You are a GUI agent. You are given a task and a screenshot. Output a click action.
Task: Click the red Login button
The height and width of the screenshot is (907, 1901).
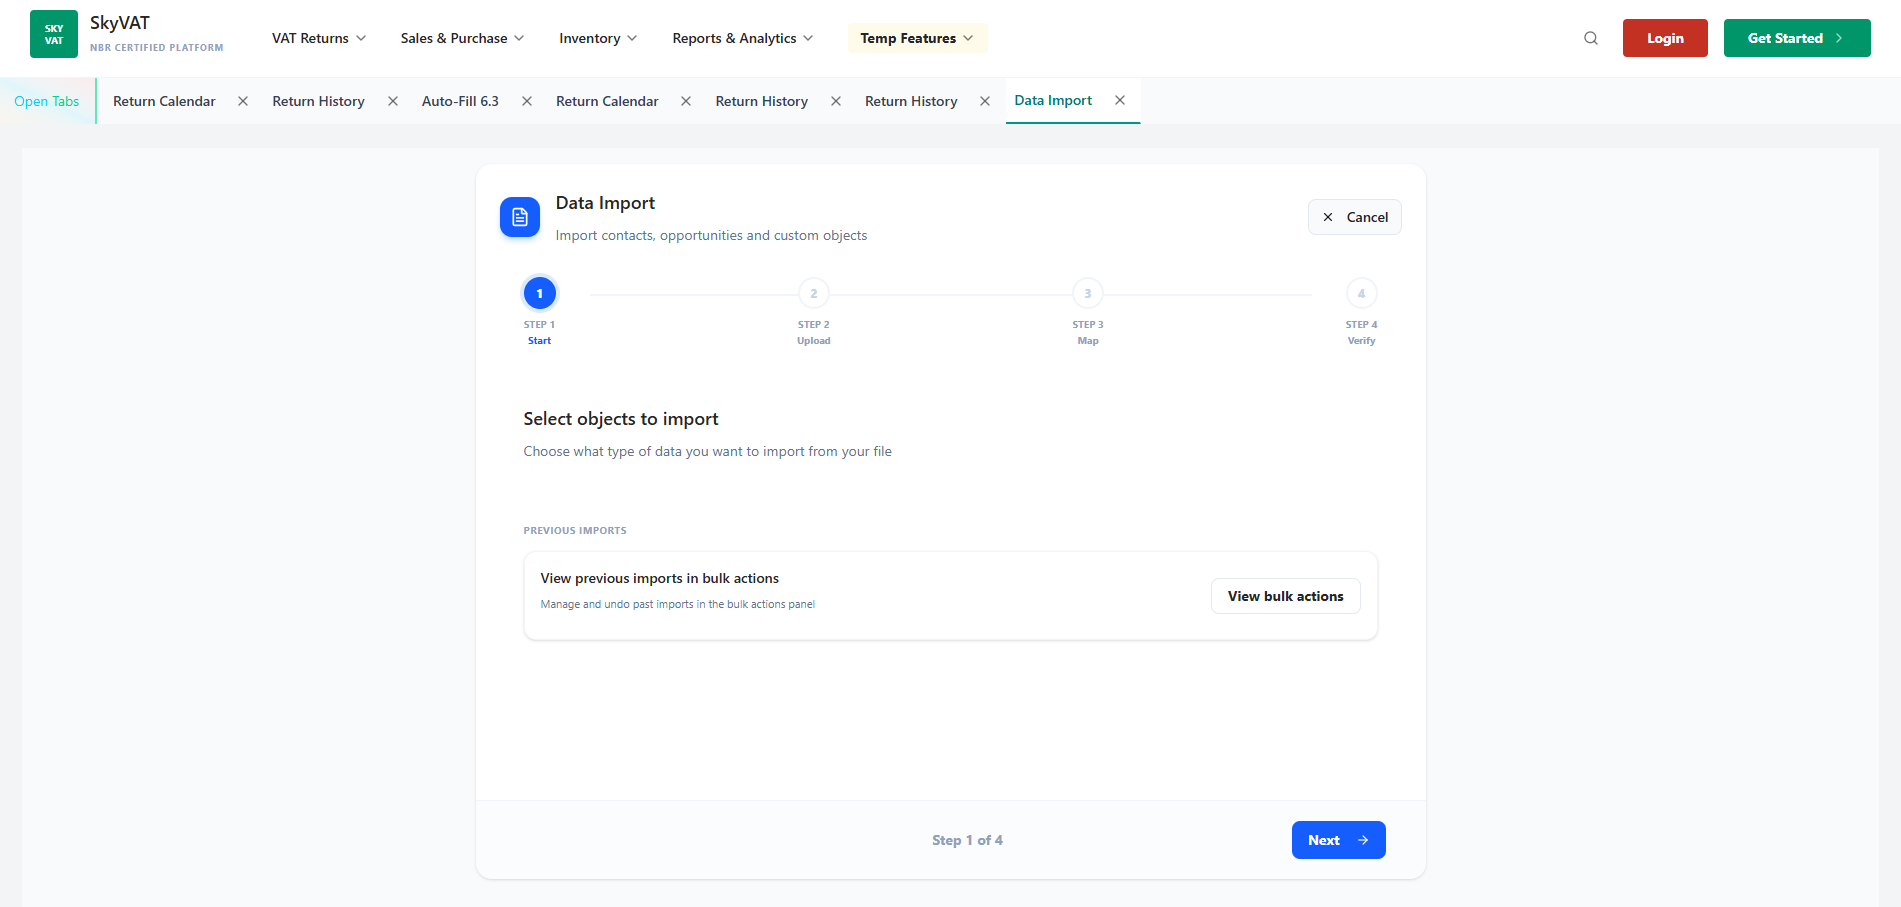(1665, 38)
